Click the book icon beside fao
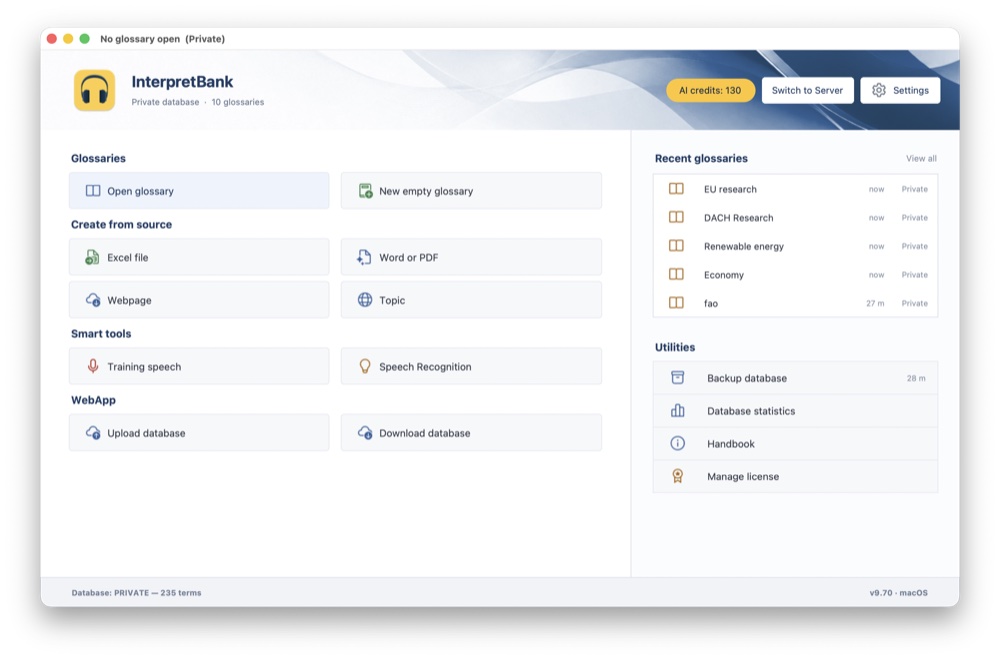The height and width of the screenshot is (660, 1000). click(x=676, y=303)
